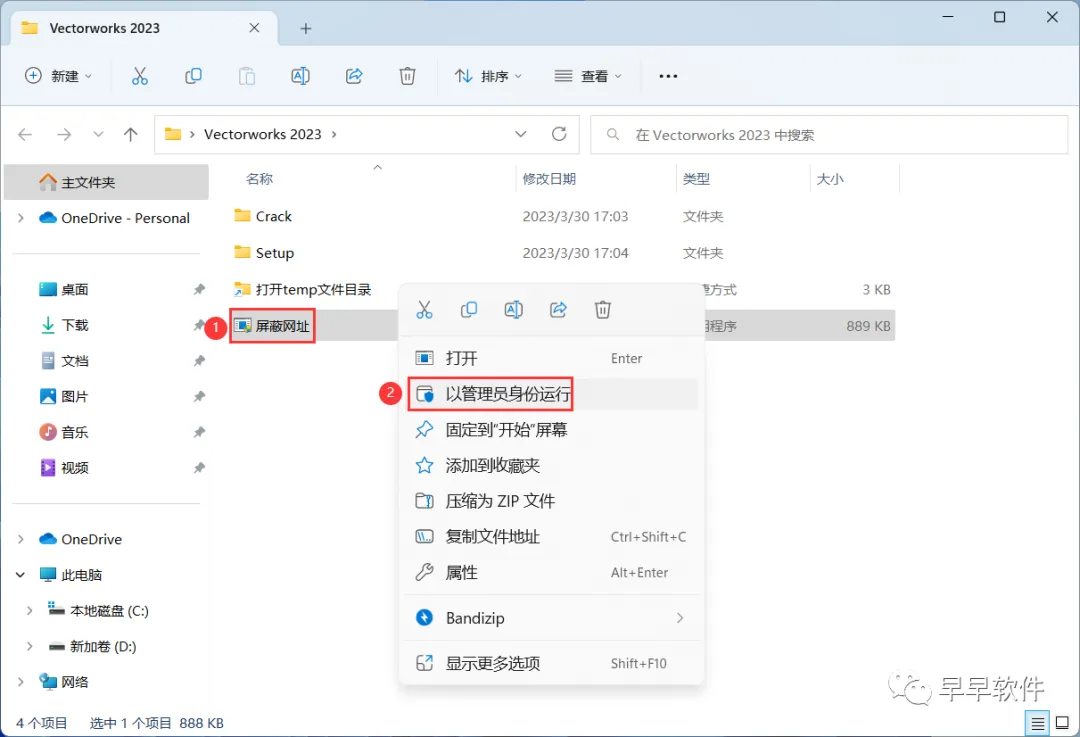Expand the OneDrive tree node
Viewport: 1080px width, 737px height.
coord(21,539)
